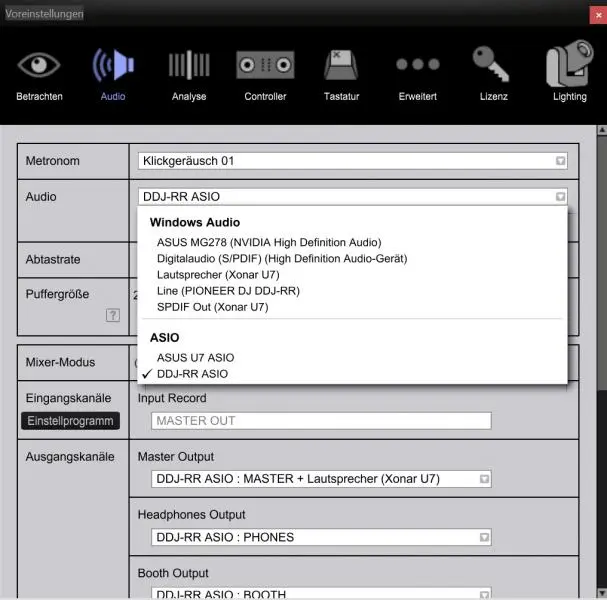Expand the Master Output dropdown
607x600 pixels.
tap(321, 479)
